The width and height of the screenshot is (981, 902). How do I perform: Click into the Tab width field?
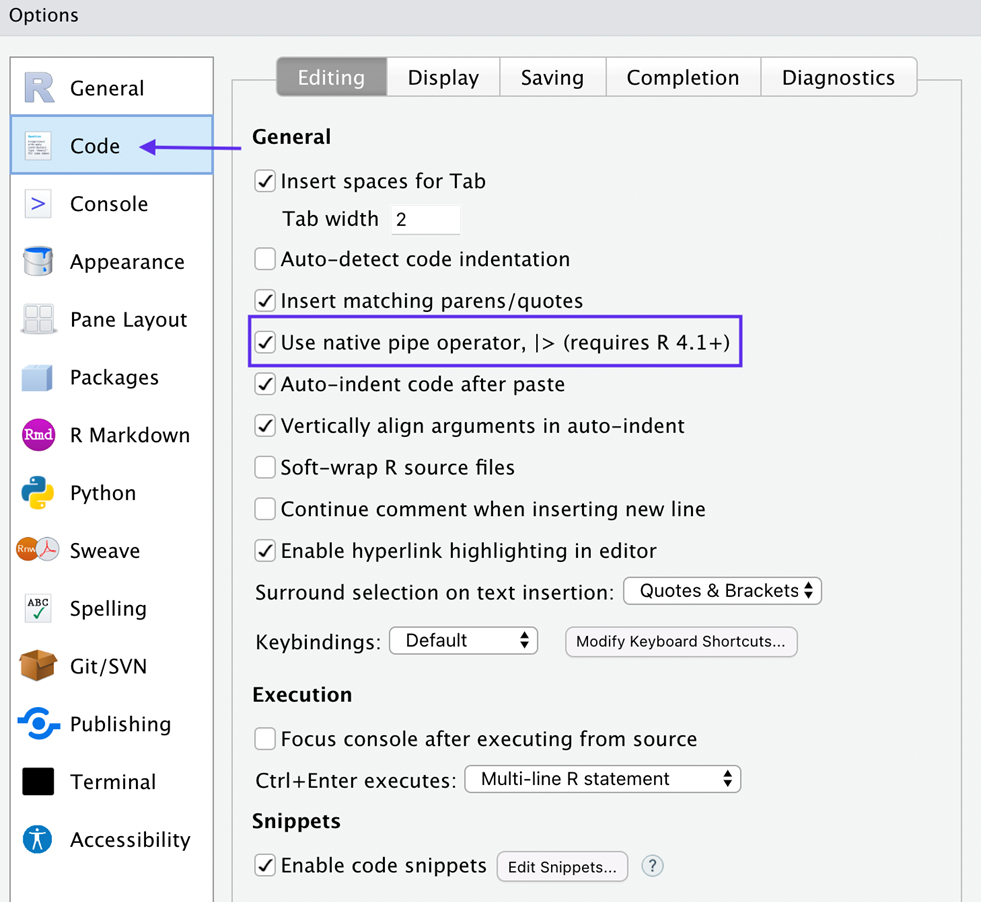coord(425,220)
